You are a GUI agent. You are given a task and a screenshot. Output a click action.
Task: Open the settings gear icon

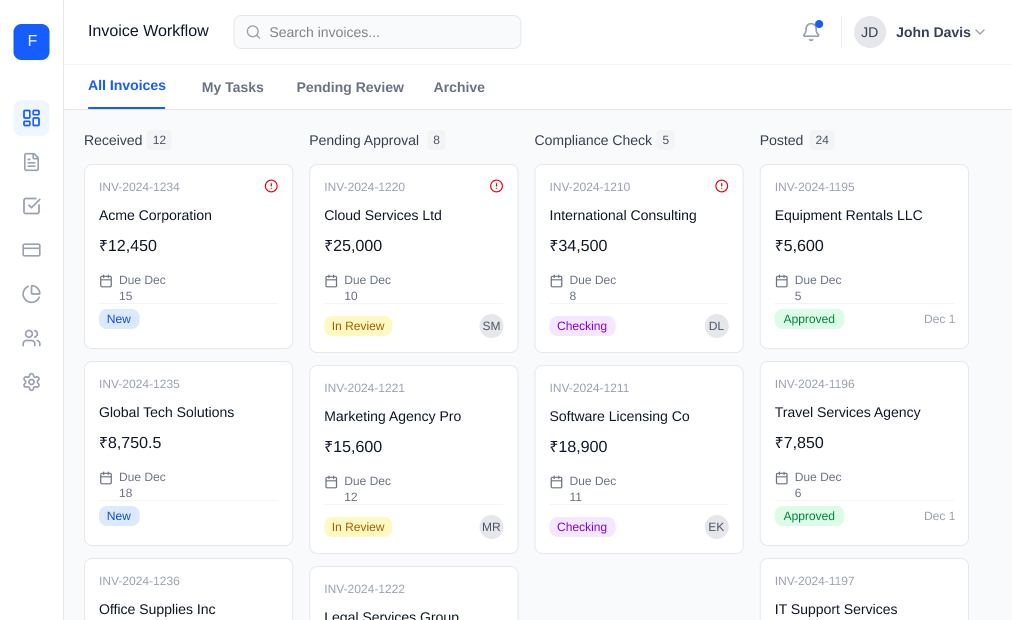pos(31,382)
